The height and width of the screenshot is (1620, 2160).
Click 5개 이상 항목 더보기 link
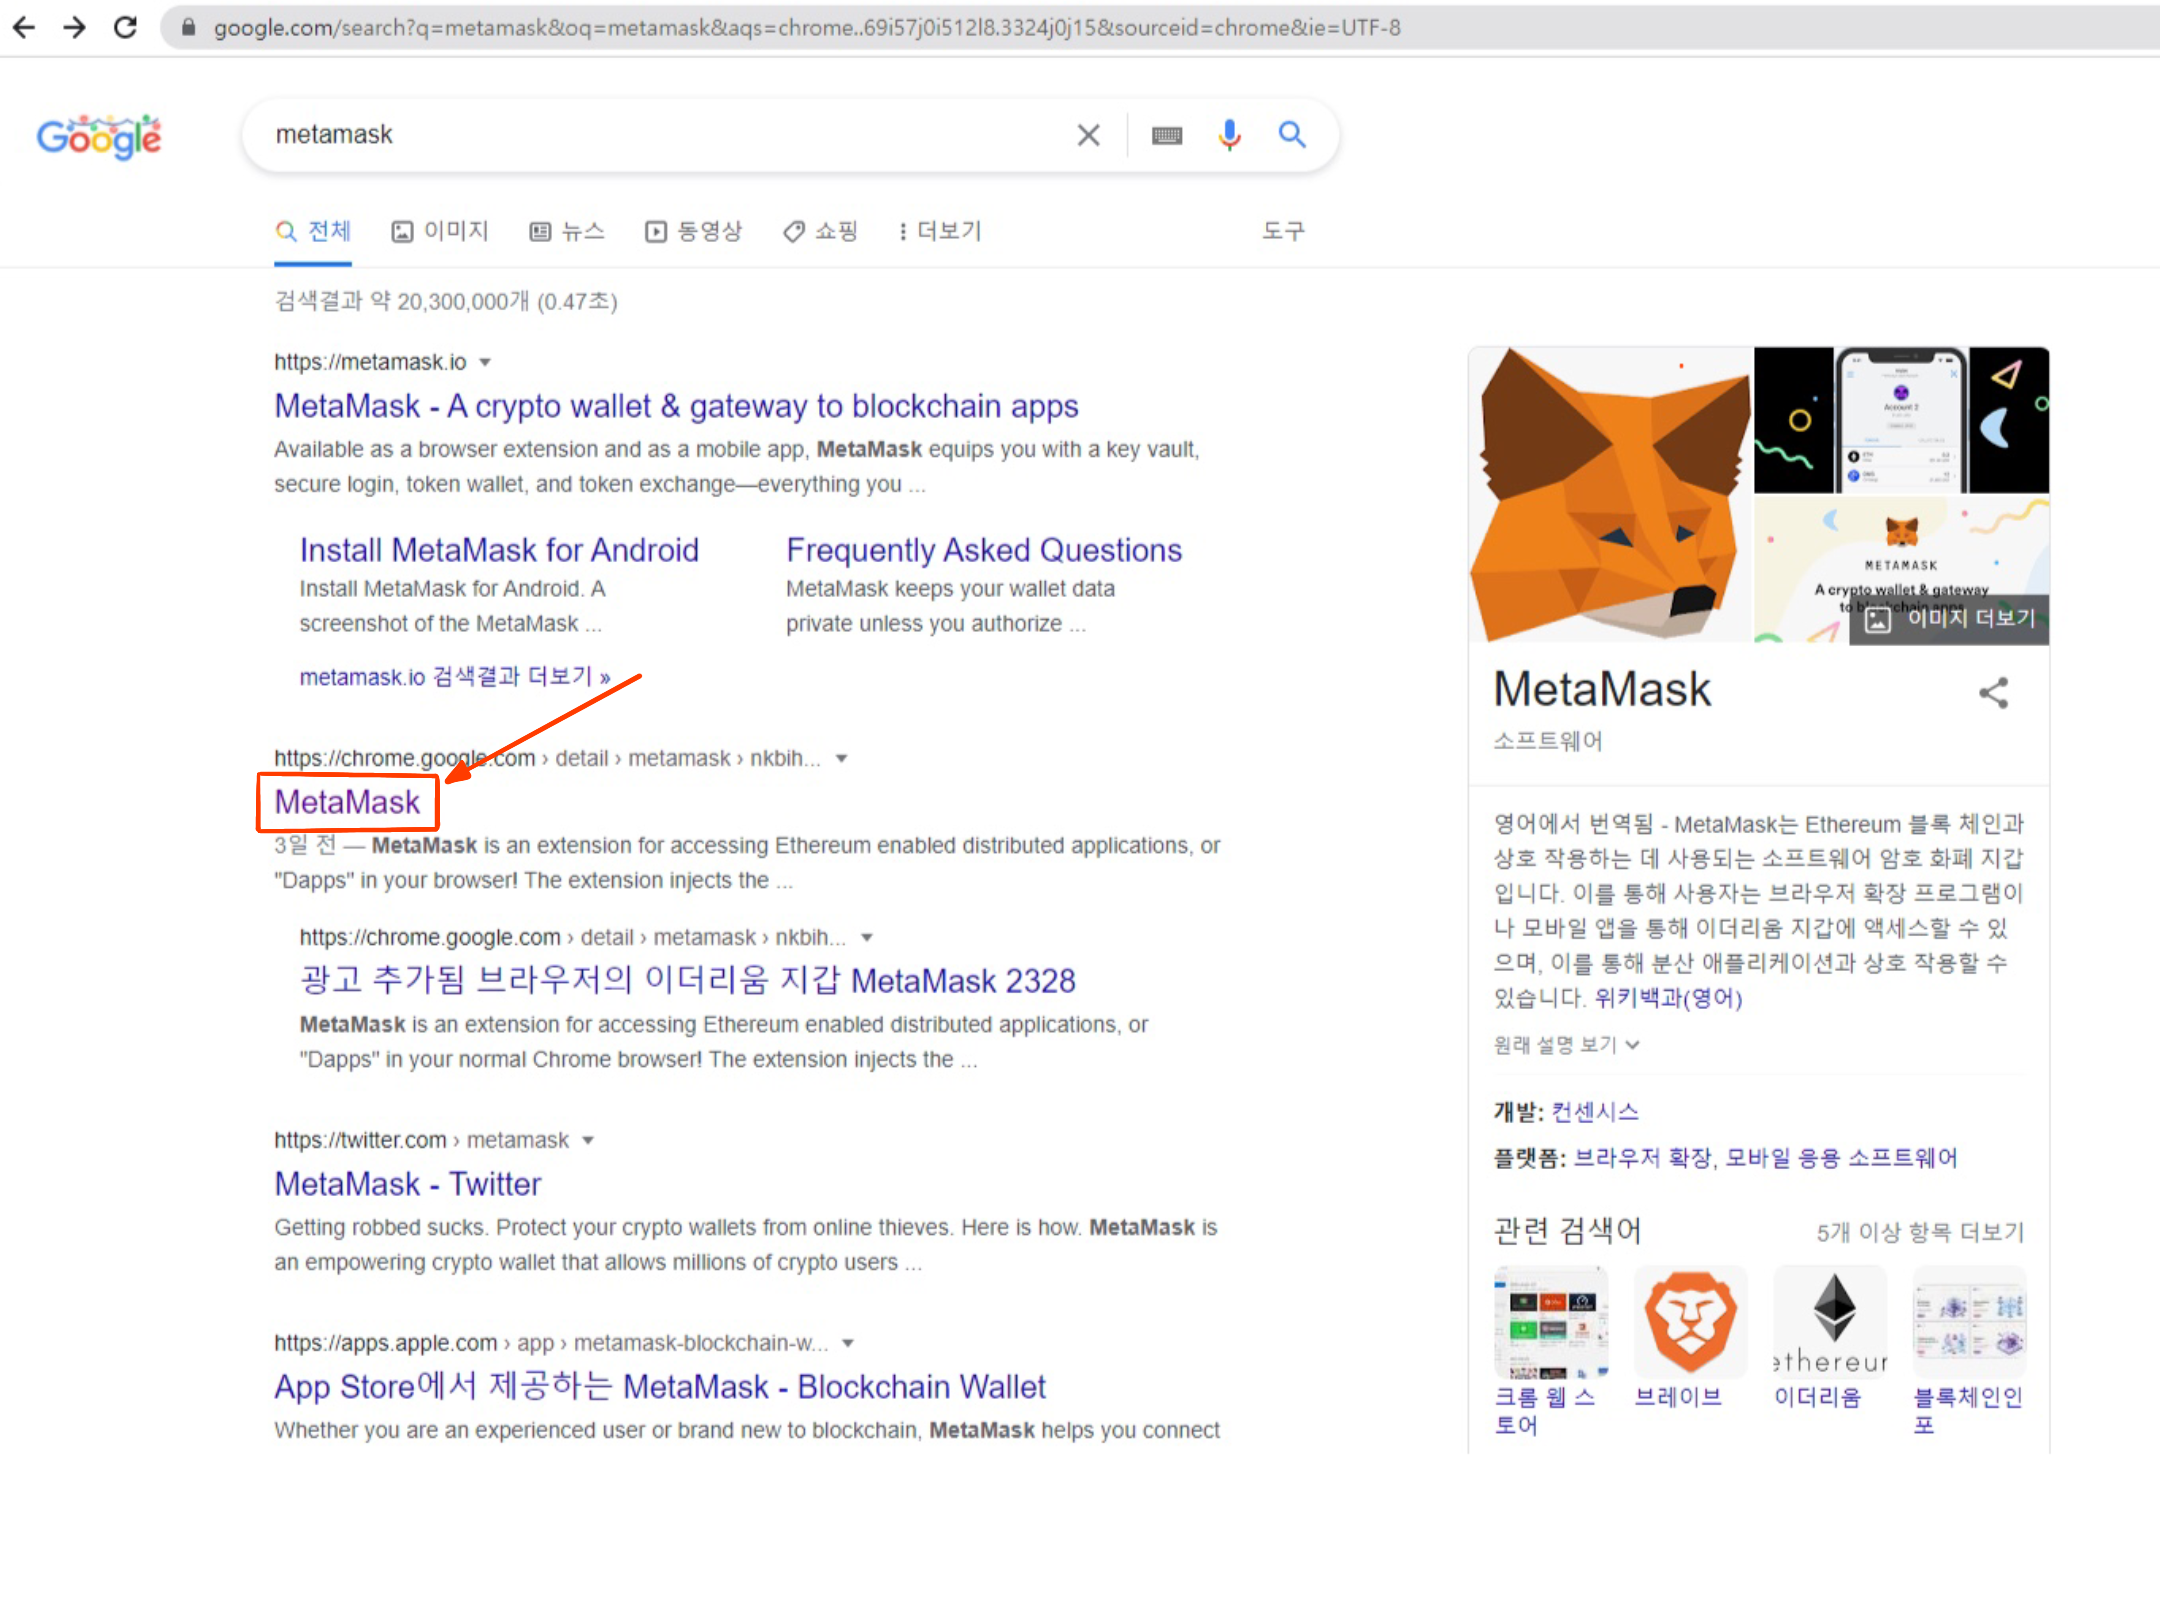1920,1232
